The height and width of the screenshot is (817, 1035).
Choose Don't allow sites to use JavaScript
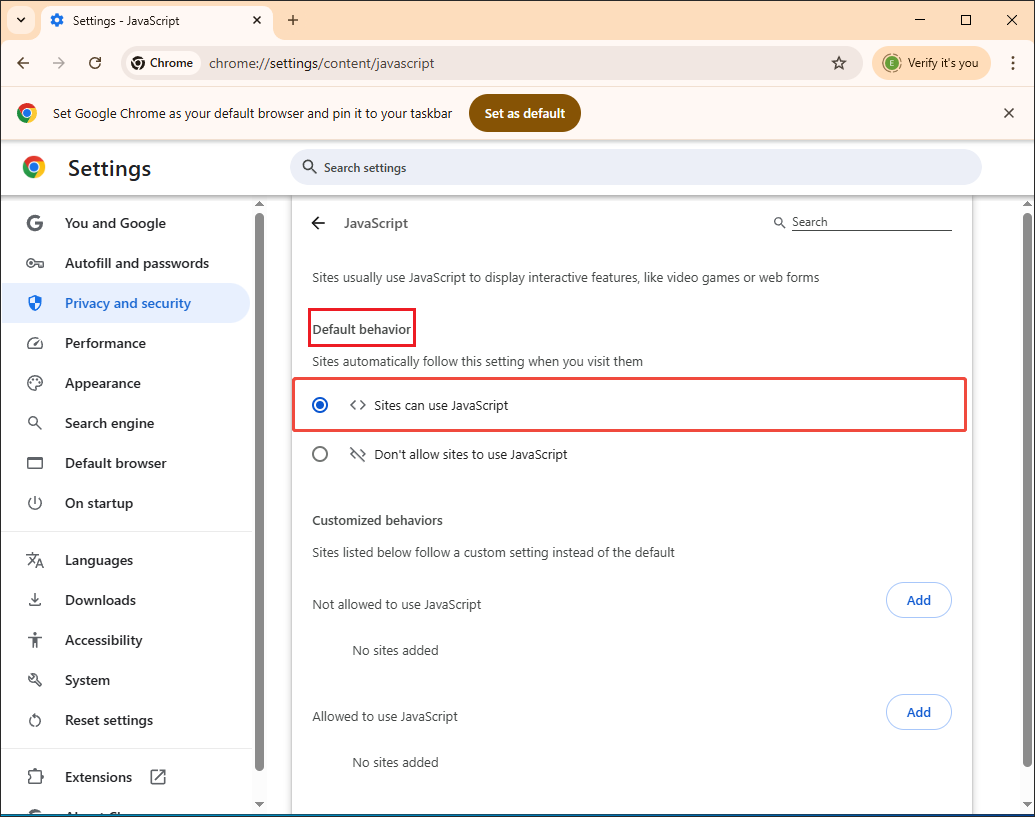tap(320, 454)
